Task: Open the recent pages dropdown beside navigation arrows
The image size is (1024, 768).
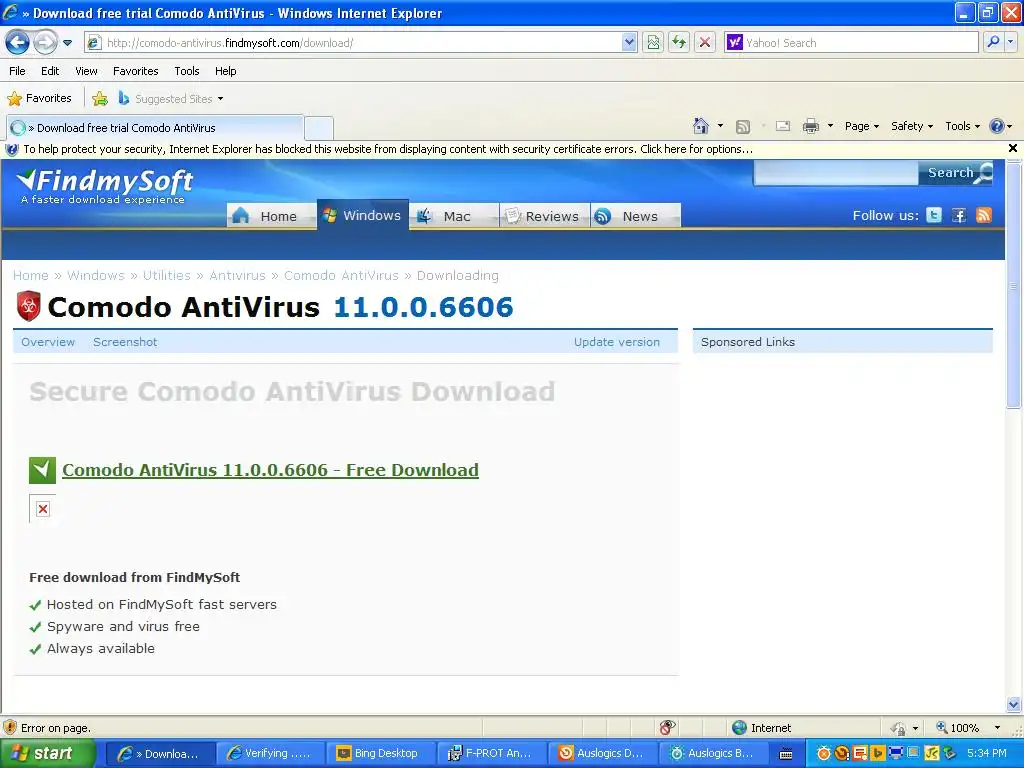Action: (67, 43)
